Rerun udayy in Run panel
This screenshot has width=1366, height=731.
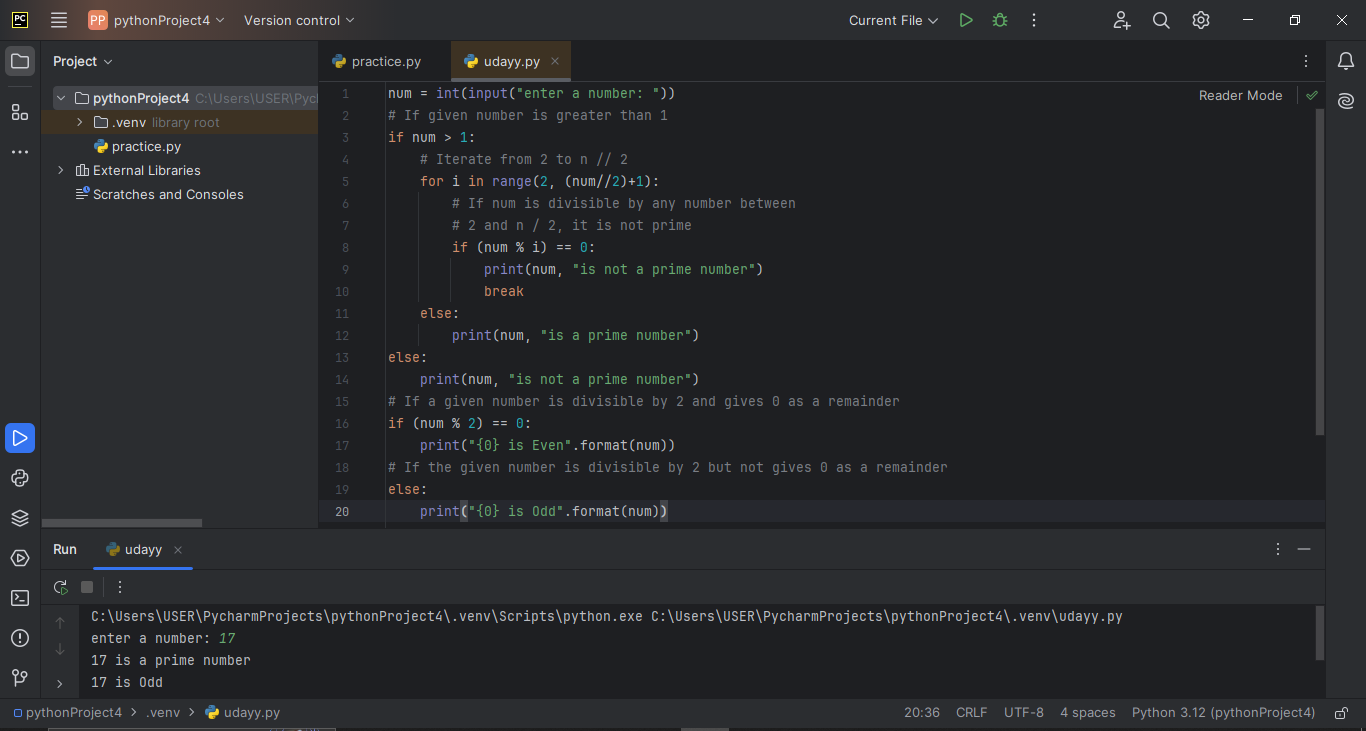click(x=61, y=587)
